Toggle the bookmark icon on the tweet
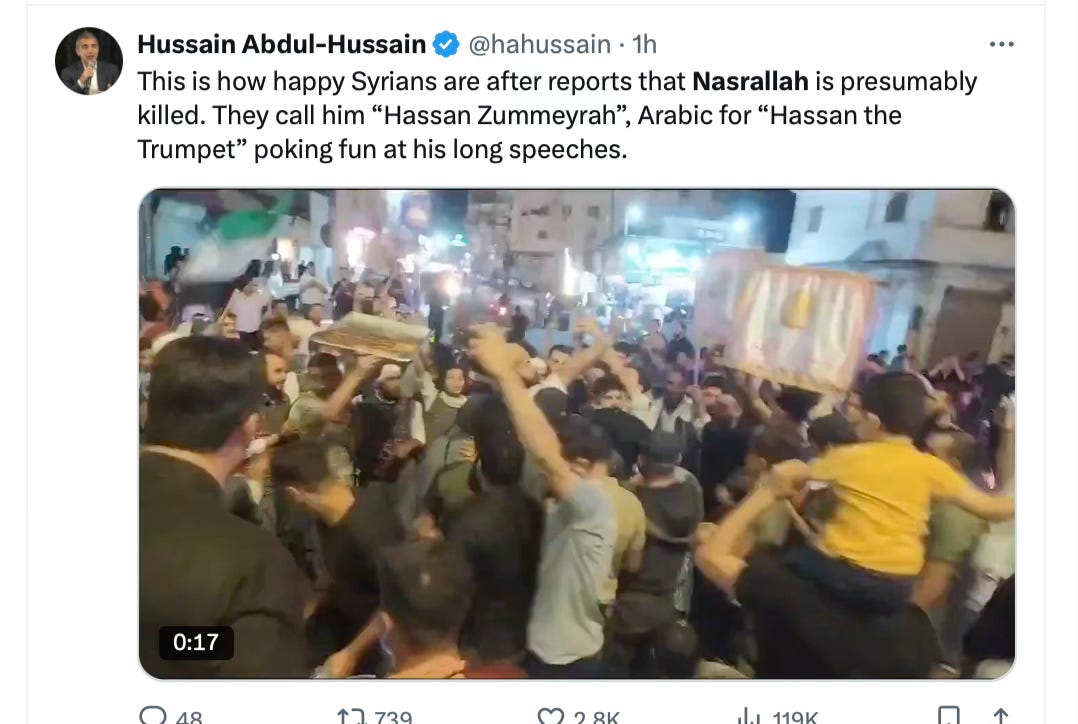This screenshot has width=1078, height=724. (x=949, y=716)
